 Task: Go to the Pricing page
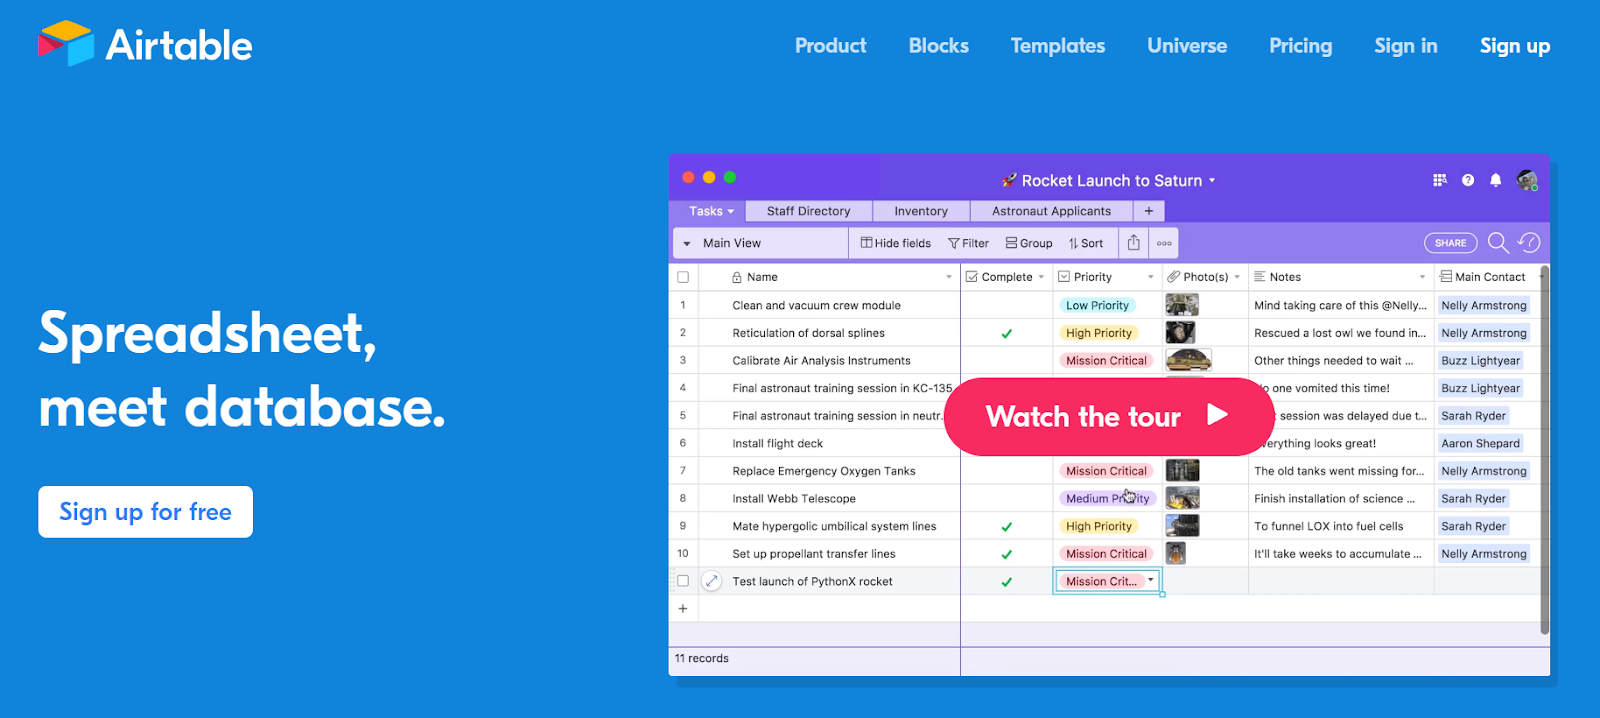(x=1300, y=46)
